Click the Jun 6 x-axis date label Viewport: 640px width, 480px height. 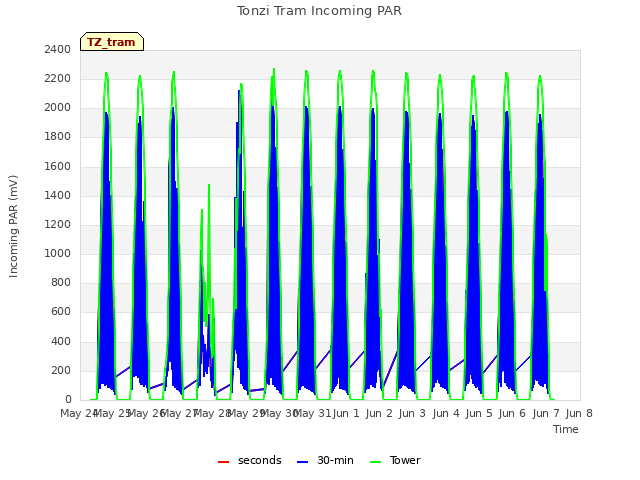(x=512, y=413)
